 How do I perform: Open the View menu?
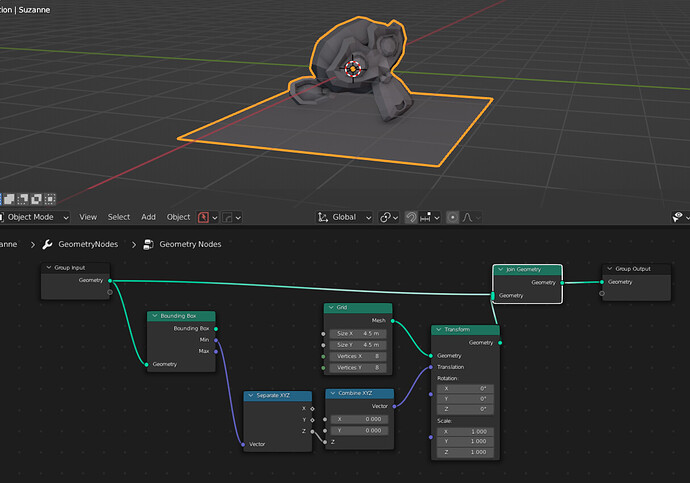pos(88,217)
